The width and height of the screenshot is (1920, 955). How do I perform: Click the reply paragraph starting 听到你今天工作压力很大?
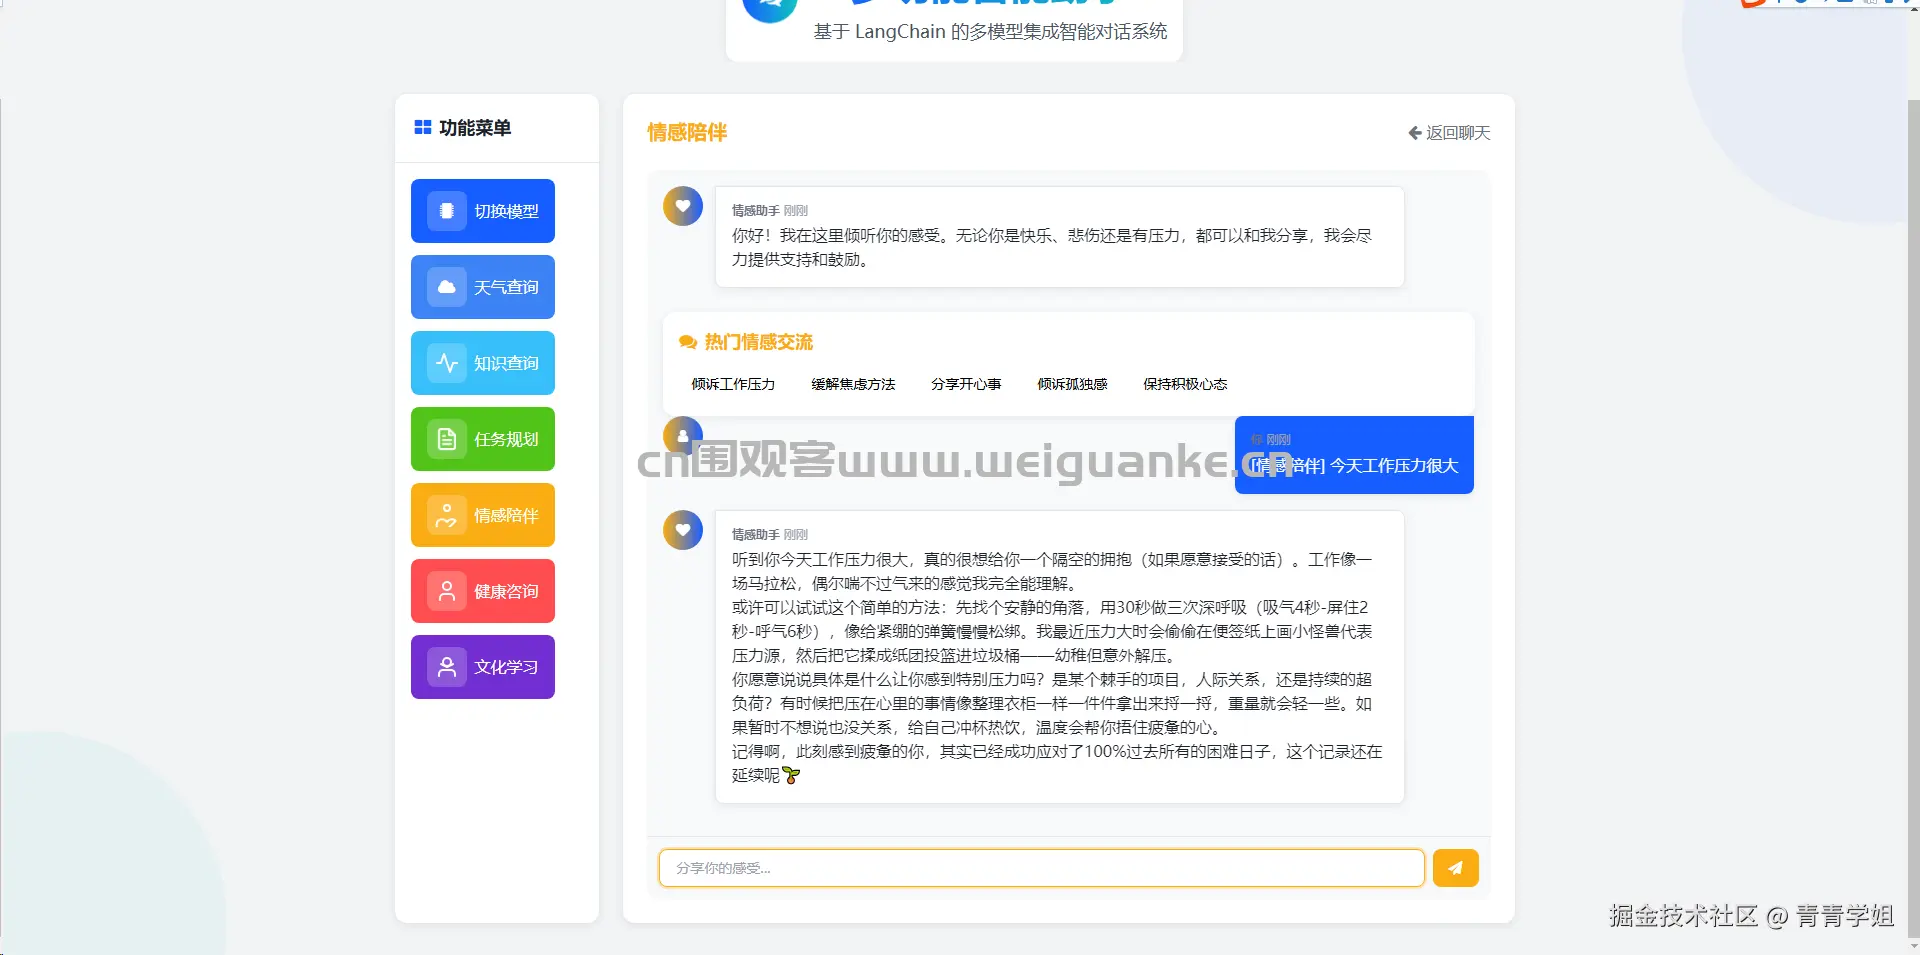point(1052,571)
